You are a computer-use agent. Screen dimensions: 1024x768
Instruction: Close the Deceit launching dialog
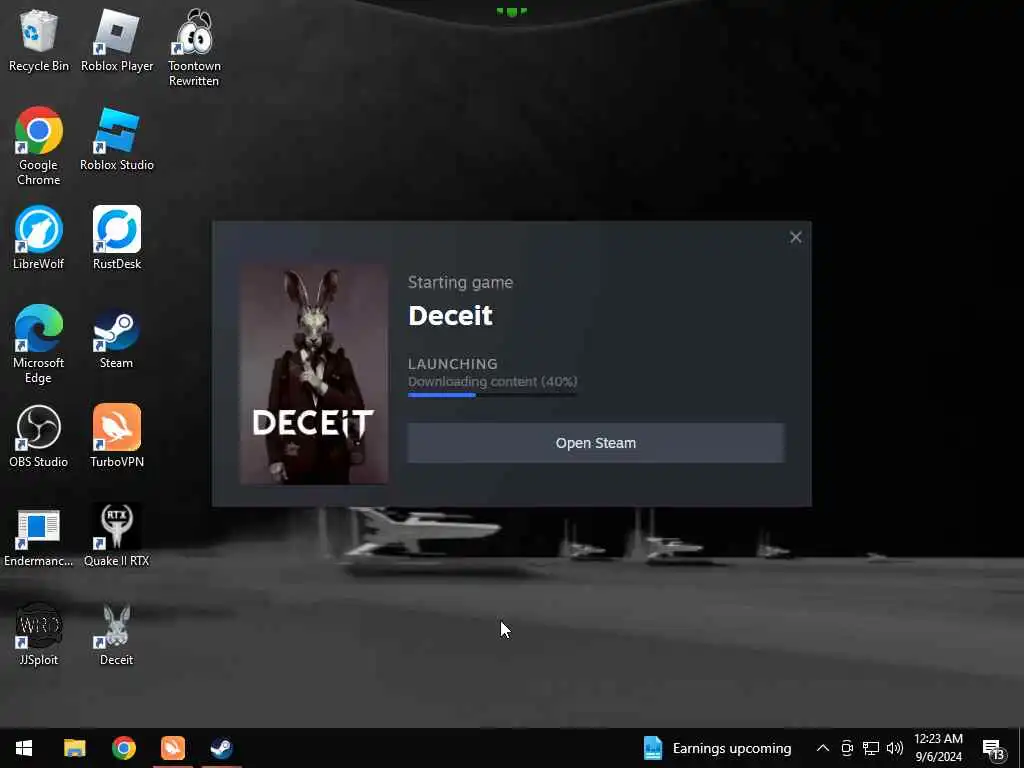point(795,237)
